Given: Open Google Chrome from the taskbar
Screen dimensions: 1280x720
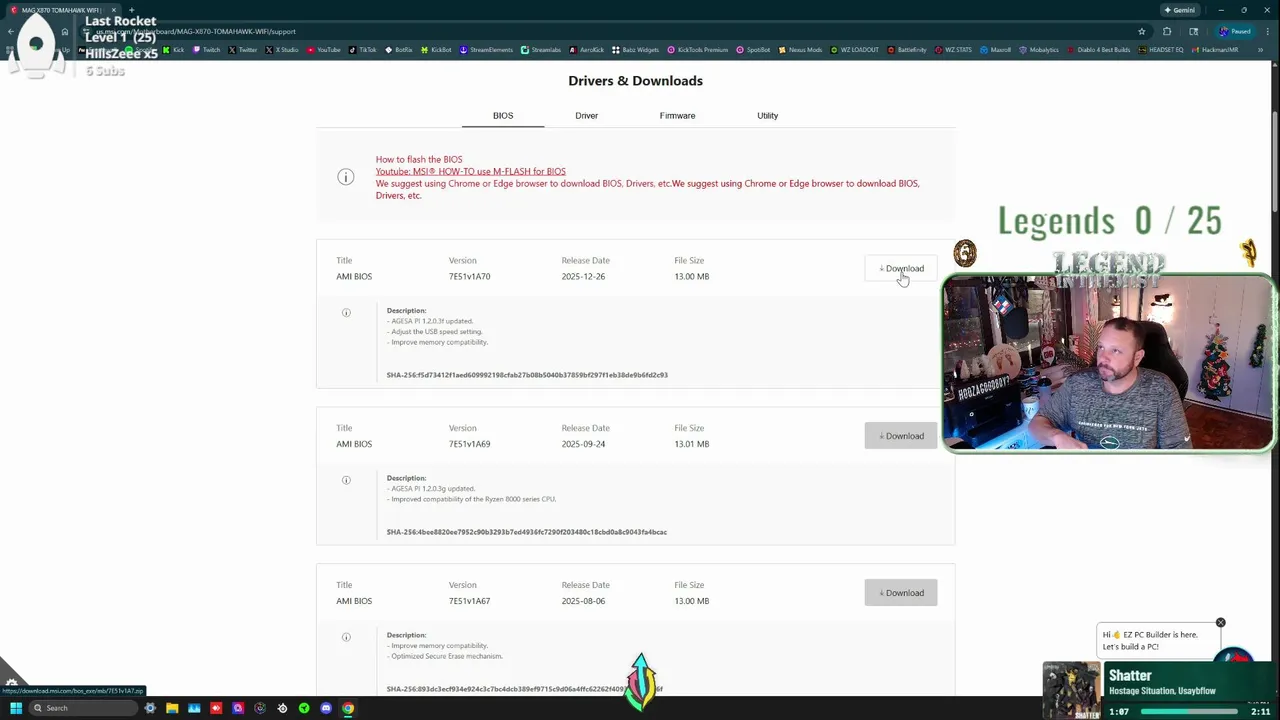Looking at the screenshot, I should 348,708.
